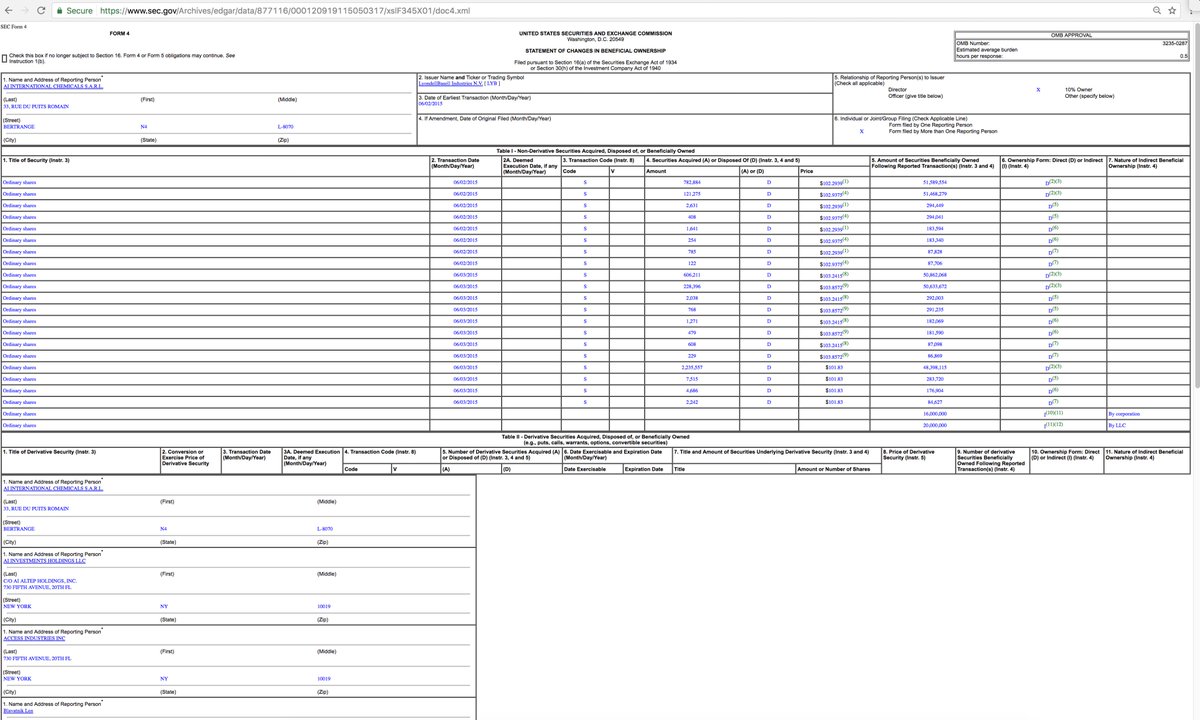Click the browser back arrow

click(x=11, y=10)
